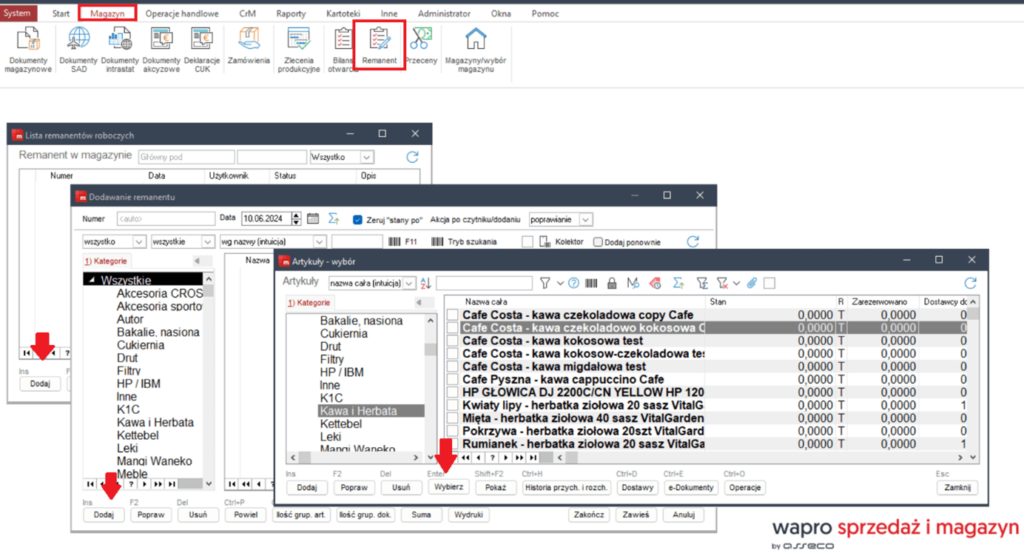
Task: Click the Zlecenia produkcyjne icon
Action: (297, 40)
